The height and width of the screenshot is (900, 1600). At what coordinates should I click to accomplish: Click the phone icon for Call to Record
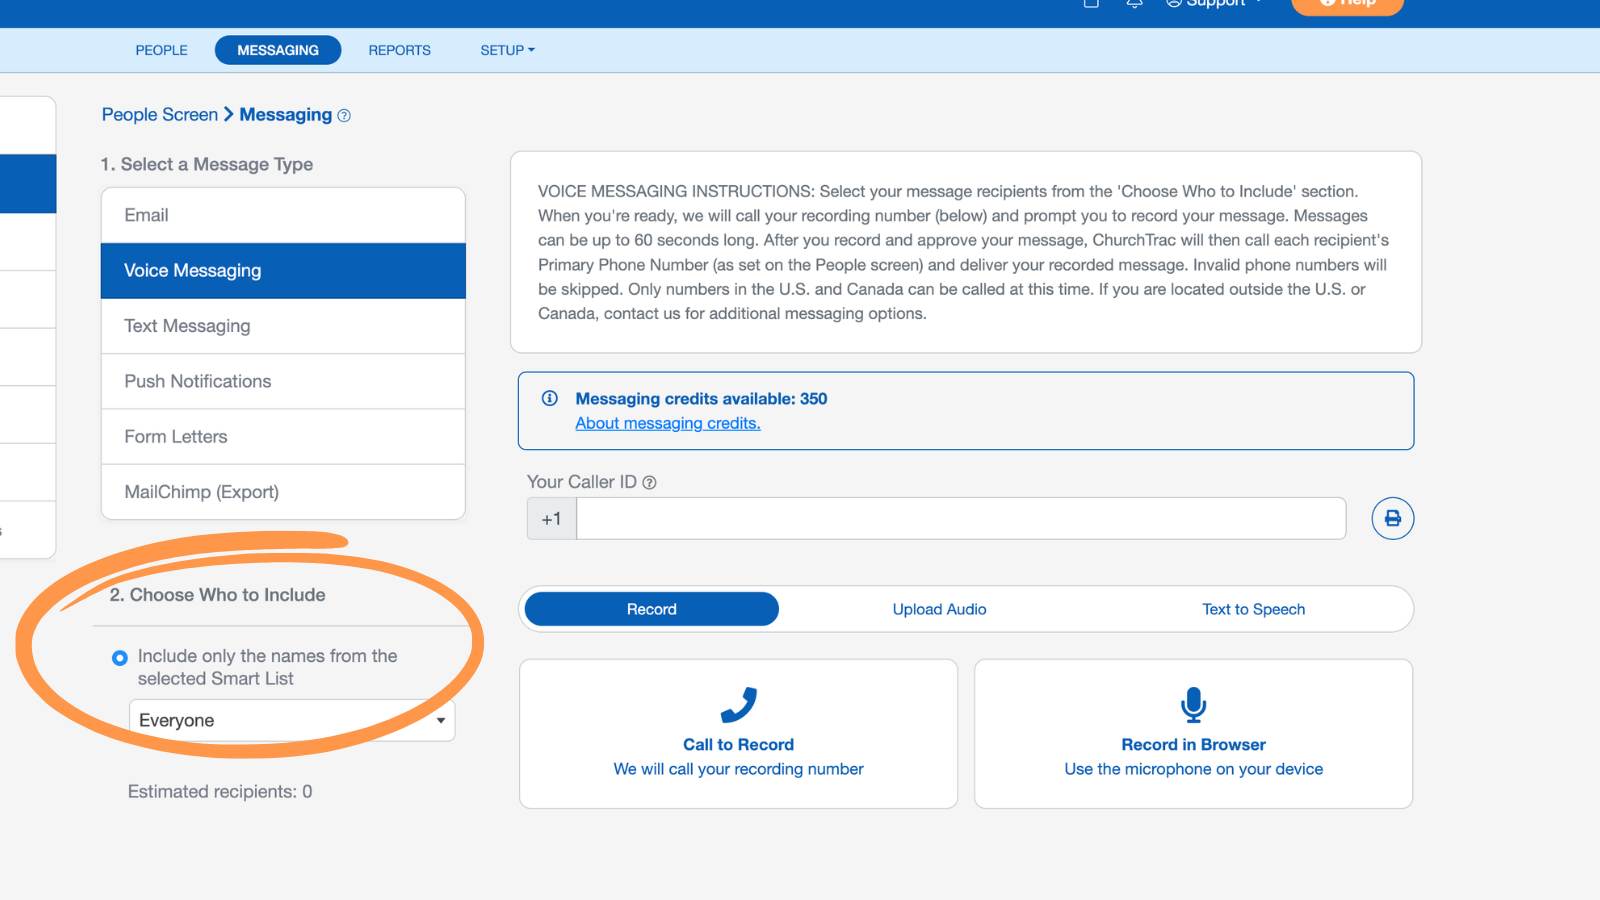tap(738, 705)
